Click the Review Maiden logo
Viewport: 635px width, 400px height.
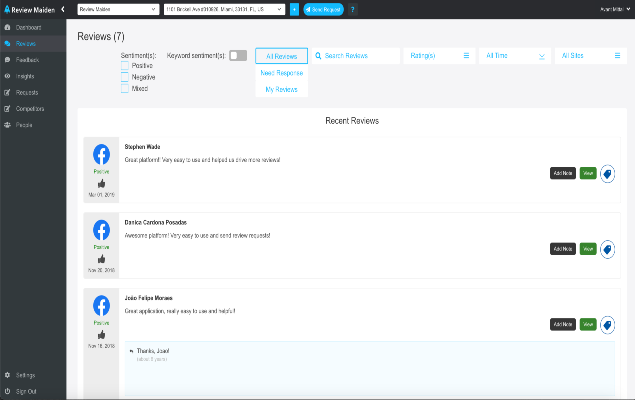[x=29, y=9]
